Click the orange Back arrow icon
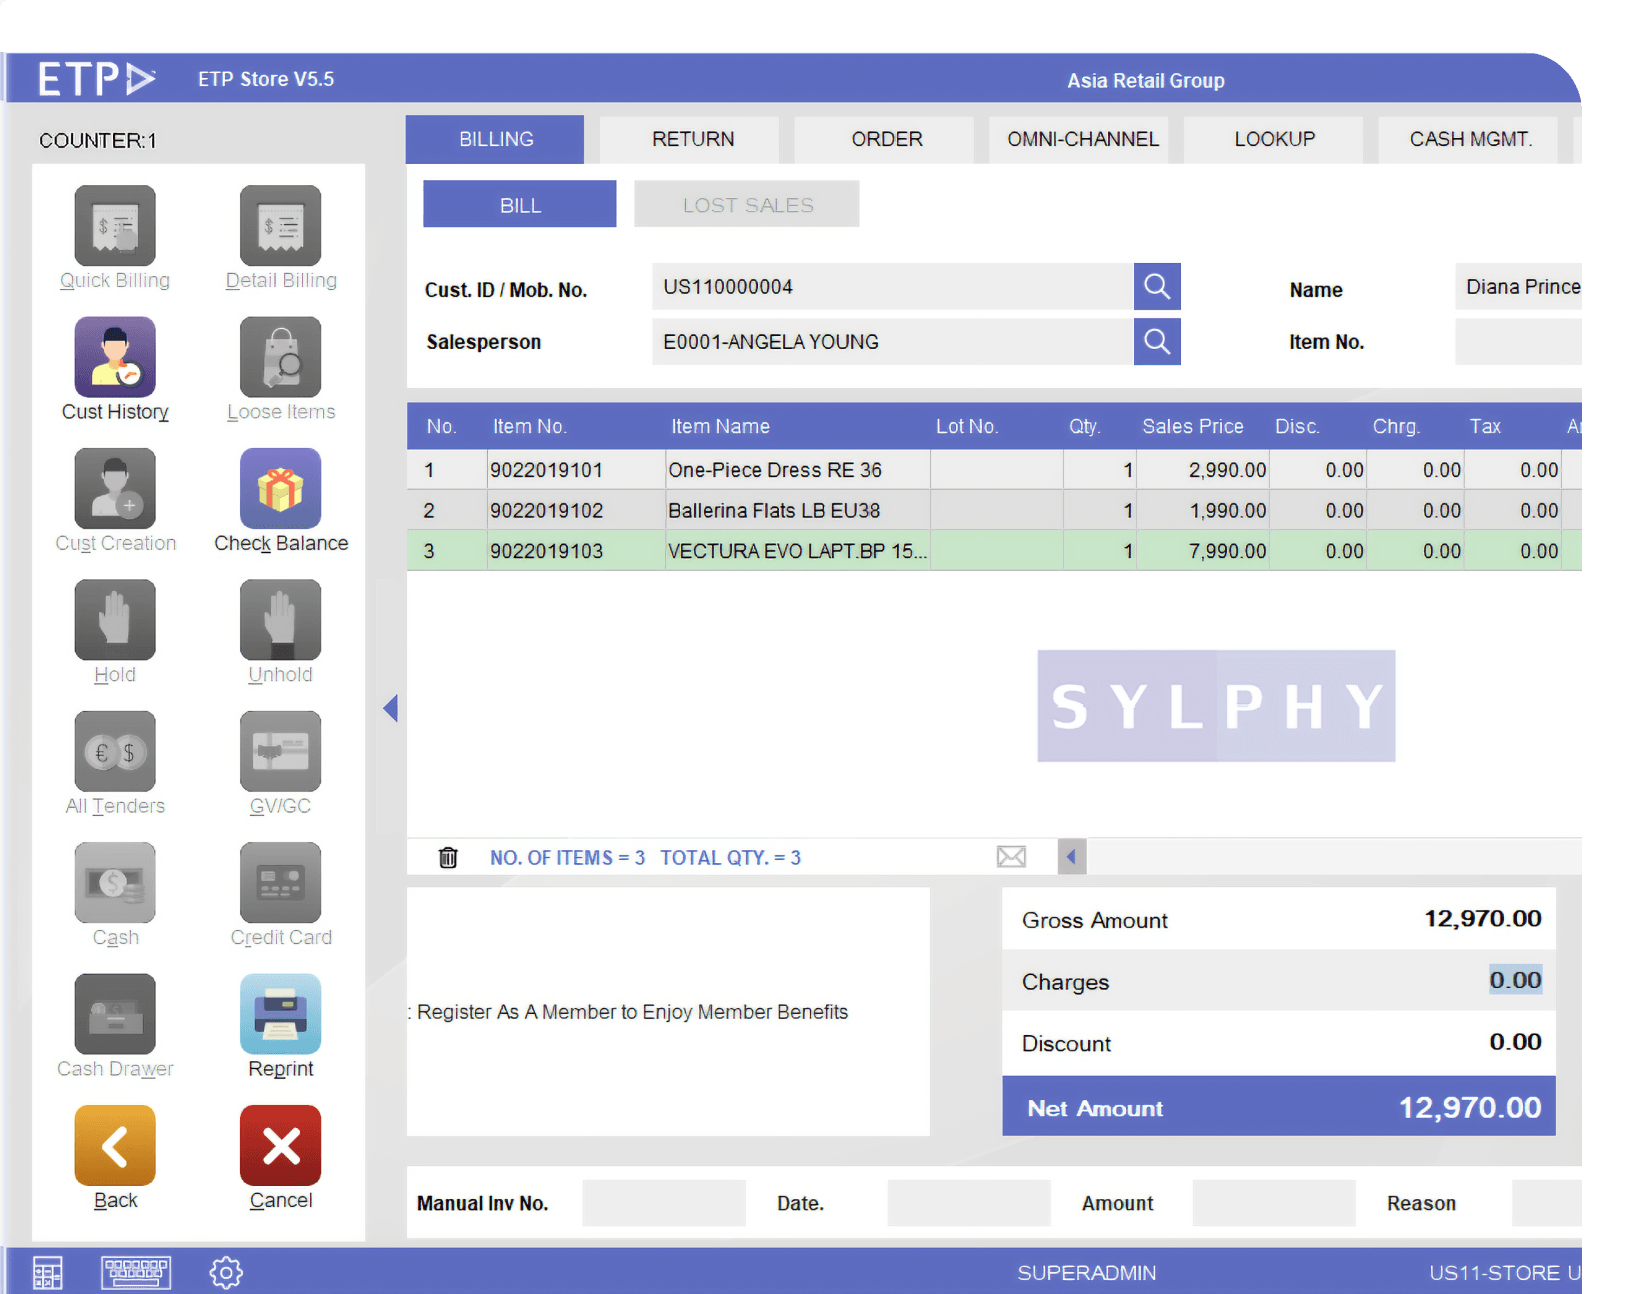This screenshot has height=1294, width=1630. [115, 1145]
